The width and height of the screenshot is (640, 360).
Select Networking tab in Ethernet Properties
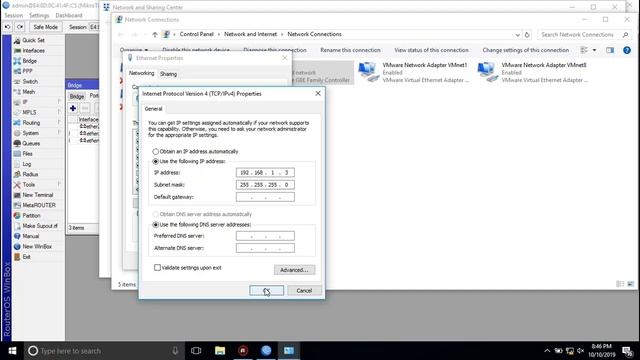pyautogui.click(x=141, y=73)
